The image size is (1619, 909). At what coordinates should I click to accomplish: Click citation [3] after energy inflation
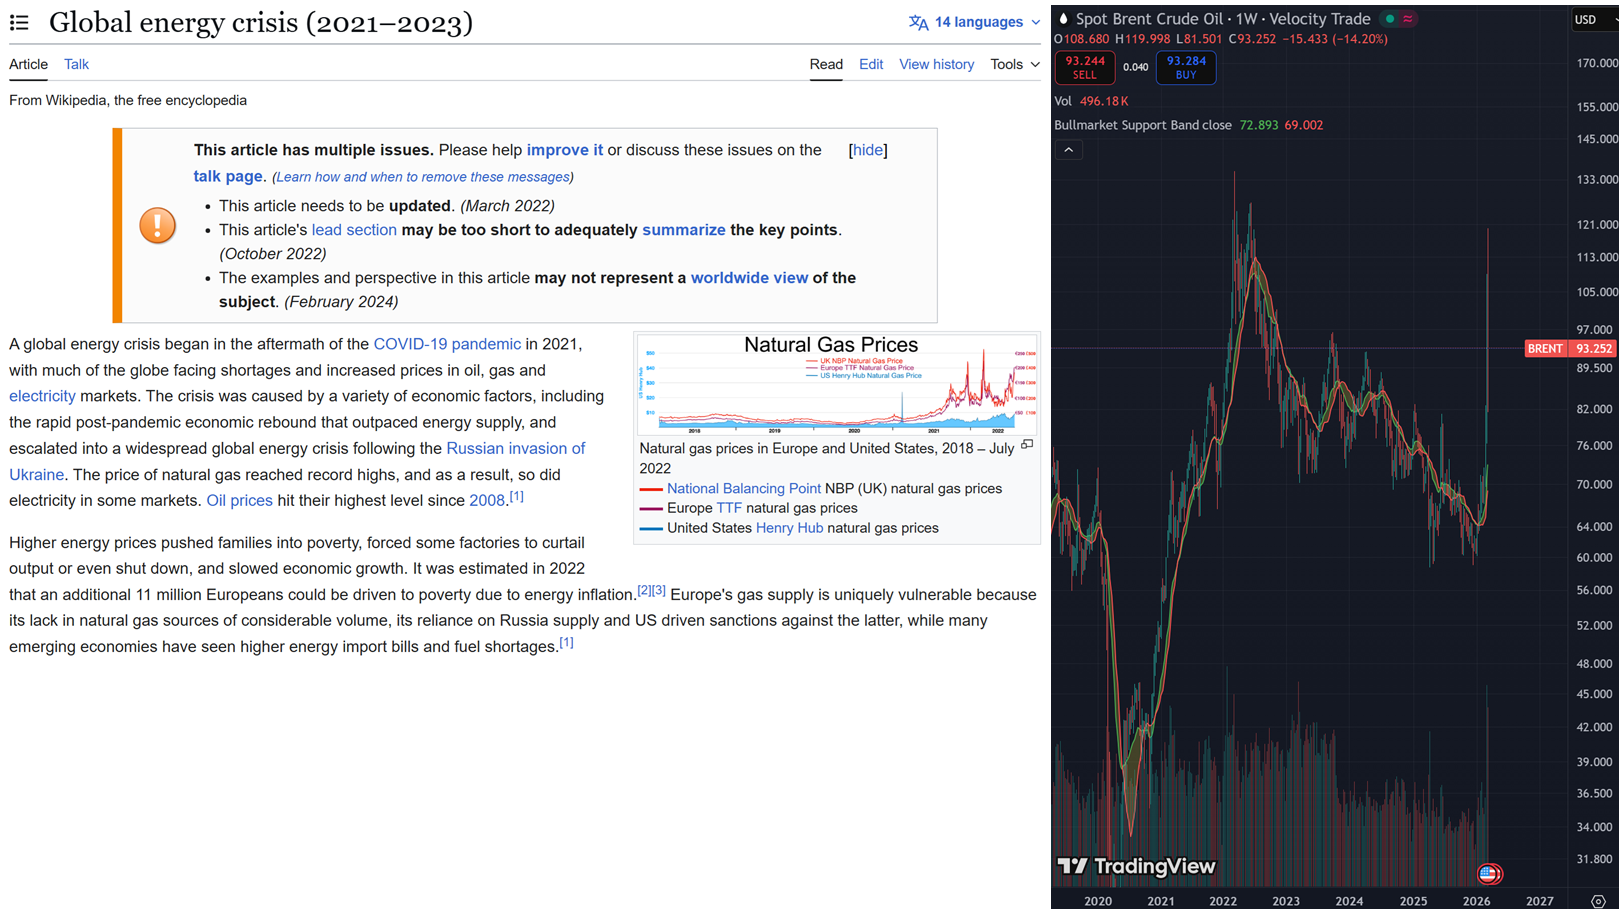coord(659,590)
